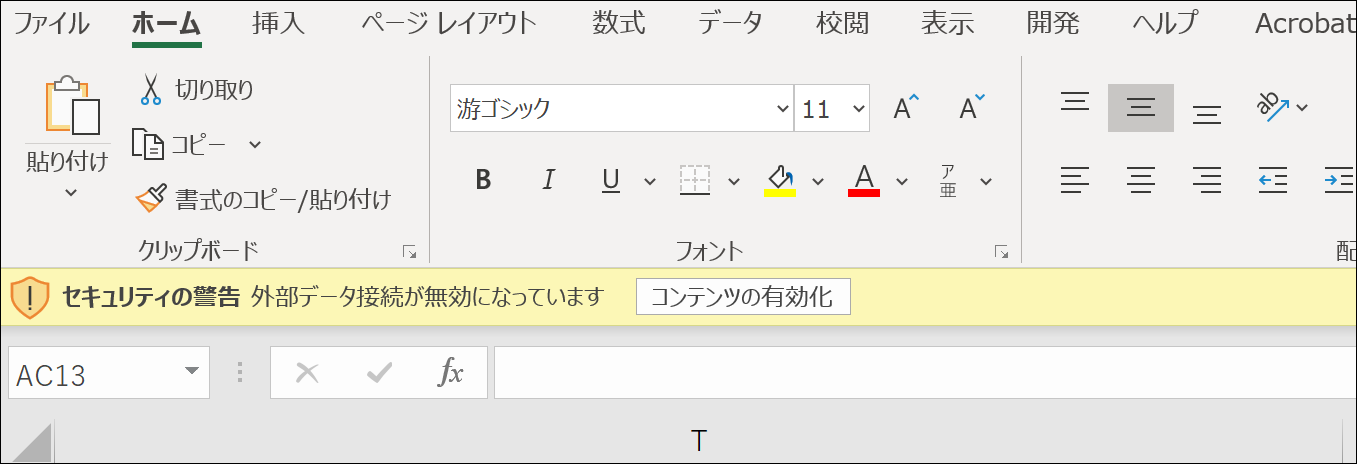Open fill color palette arrow
The width and height of the screenshot is (1357, 464).
coord(818,181)
